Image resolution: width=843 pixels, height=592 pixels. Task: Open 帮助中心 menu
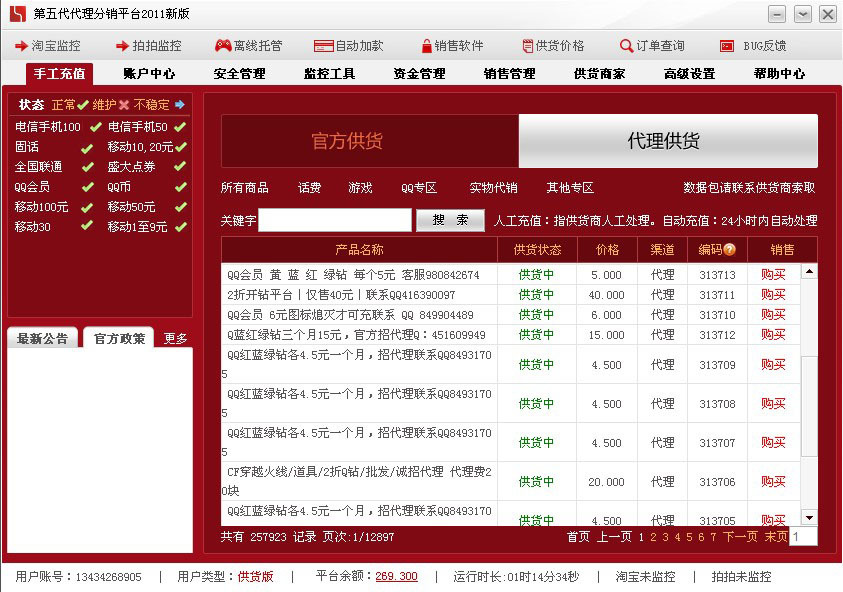tap(780, 74)
